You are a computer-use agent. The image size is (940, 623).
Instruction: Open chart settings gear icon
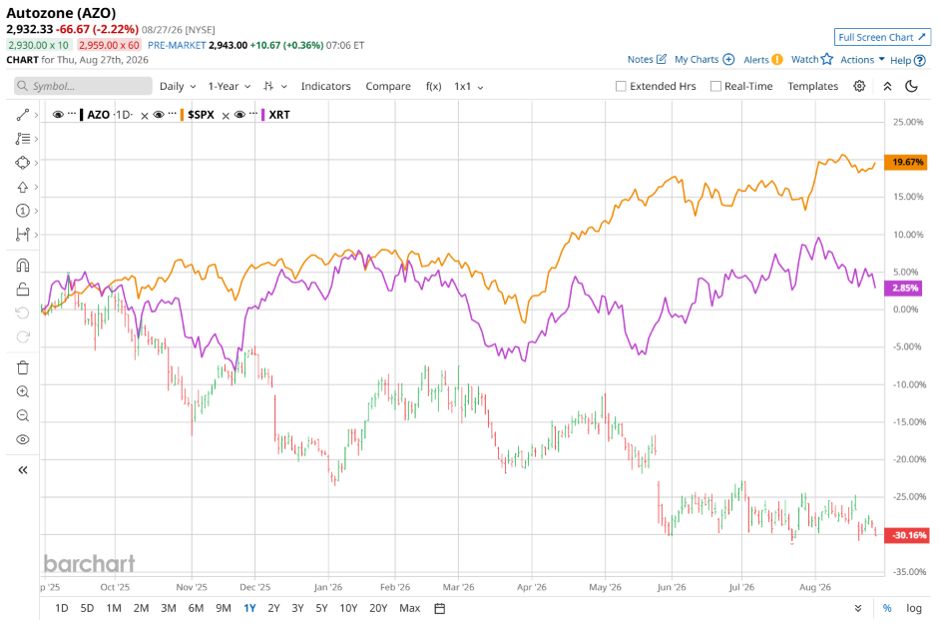point(859,86)
